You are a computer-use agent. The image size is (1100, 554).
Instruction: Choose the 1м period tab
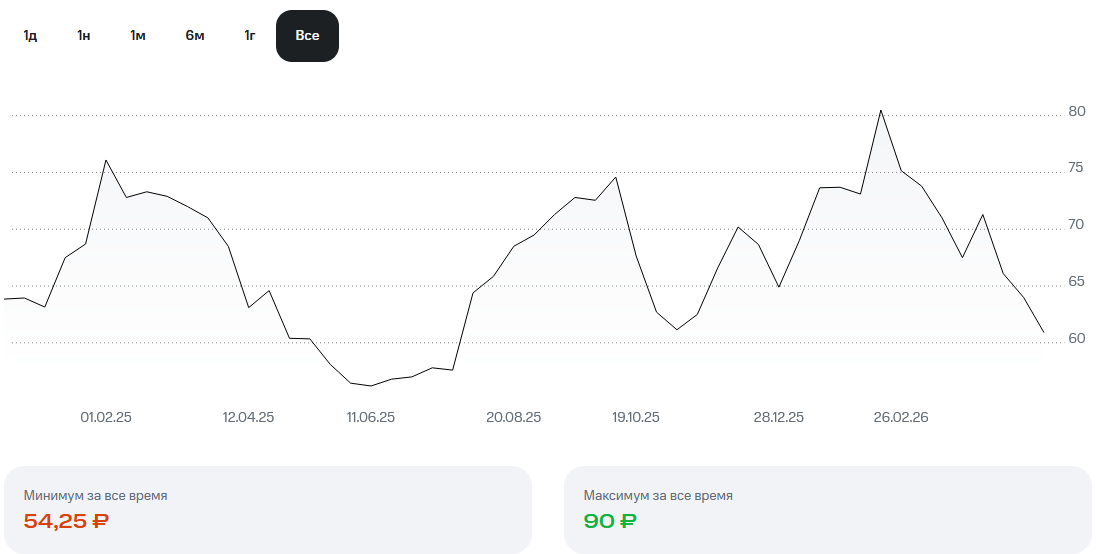coord(138,36)
